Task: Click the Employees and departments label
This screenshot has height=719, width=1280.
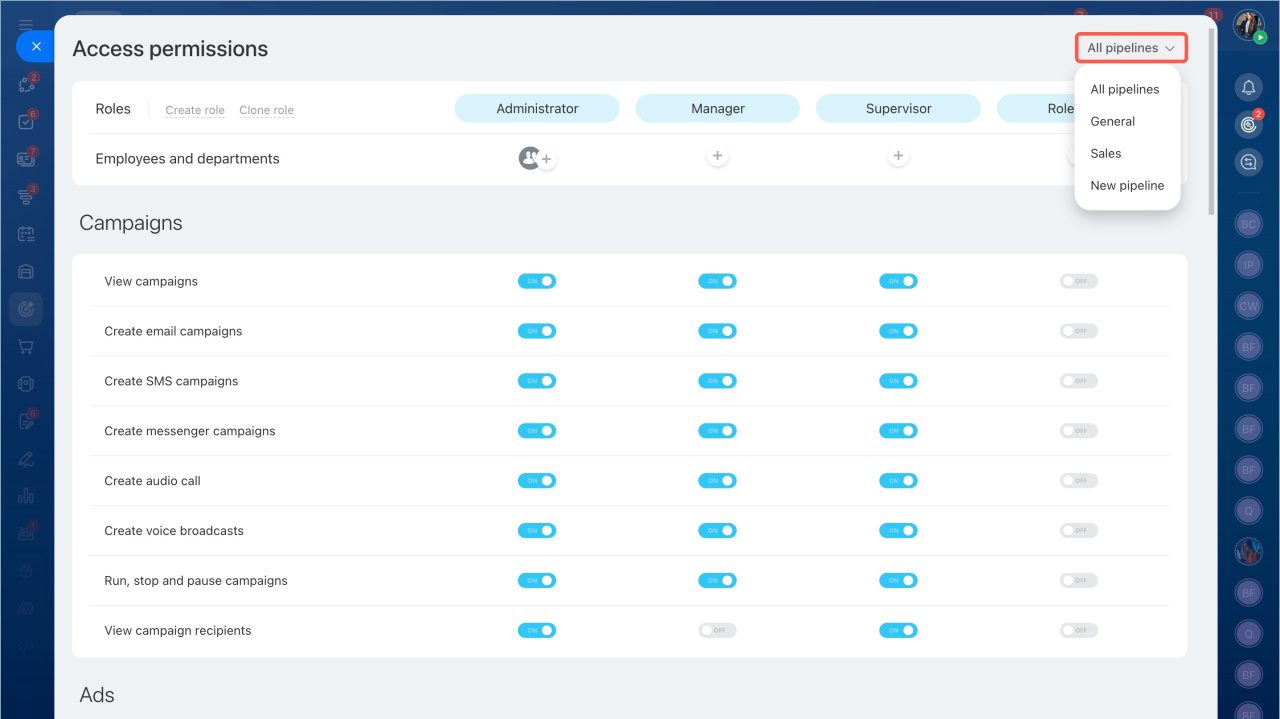Action: tap(187, 159)
